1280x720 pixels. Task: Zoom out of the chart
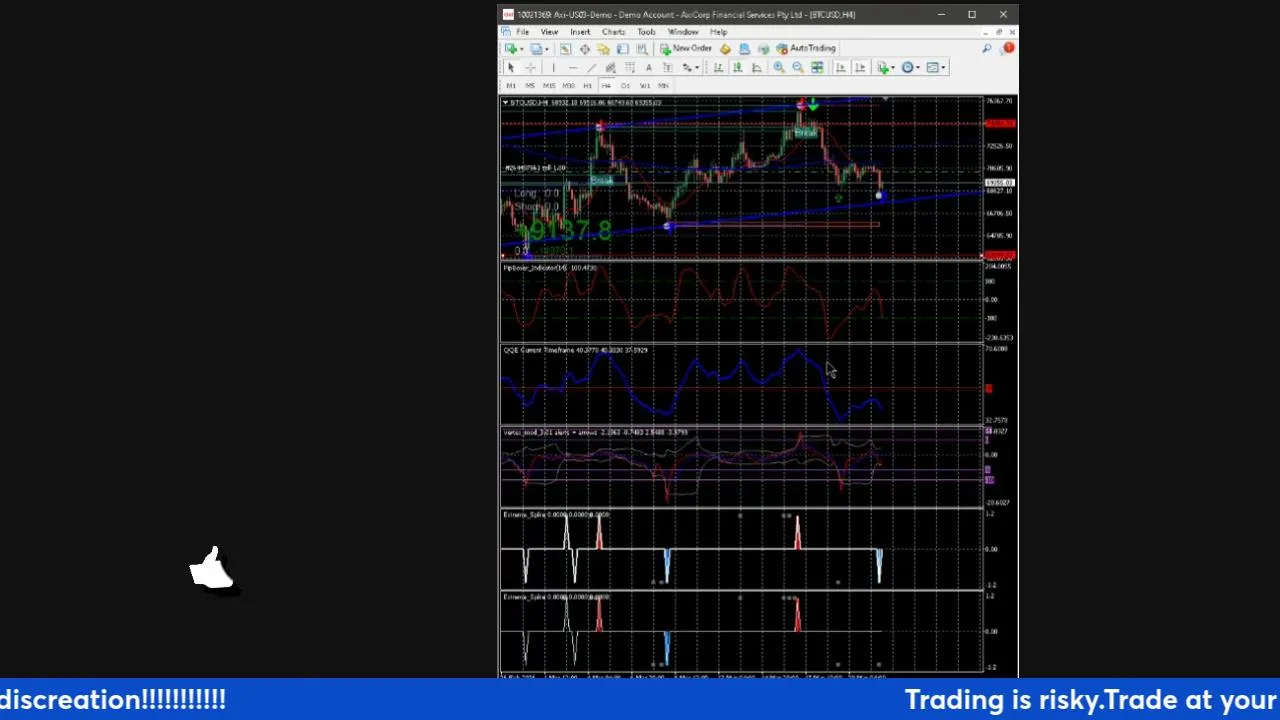pos(797,67)
